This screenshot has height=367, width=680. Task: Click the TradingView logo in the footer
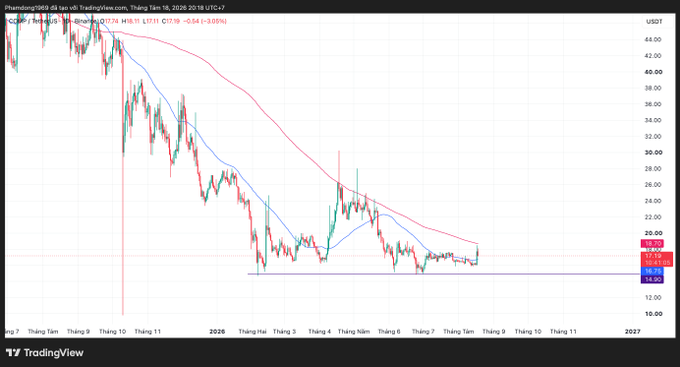[x=45, y=353]
